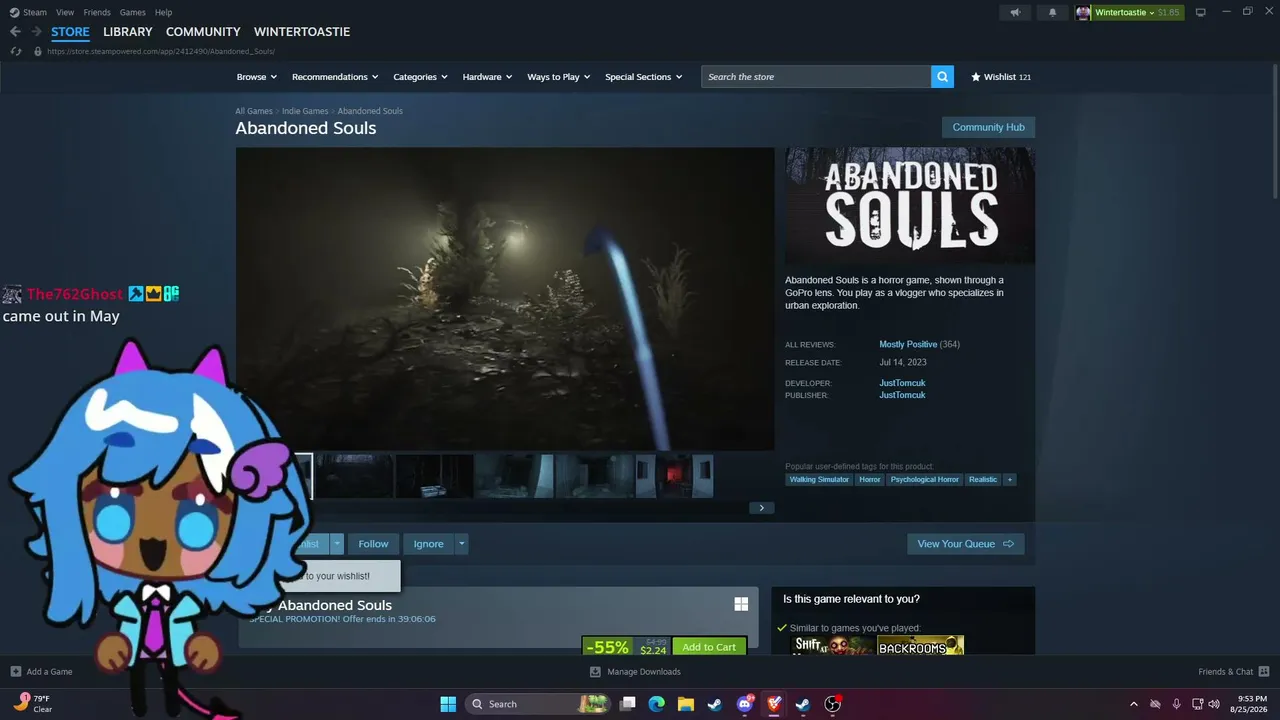
Task: Click the Steam taskbar icon left of Discord
Action: click(x=715, y=704)
